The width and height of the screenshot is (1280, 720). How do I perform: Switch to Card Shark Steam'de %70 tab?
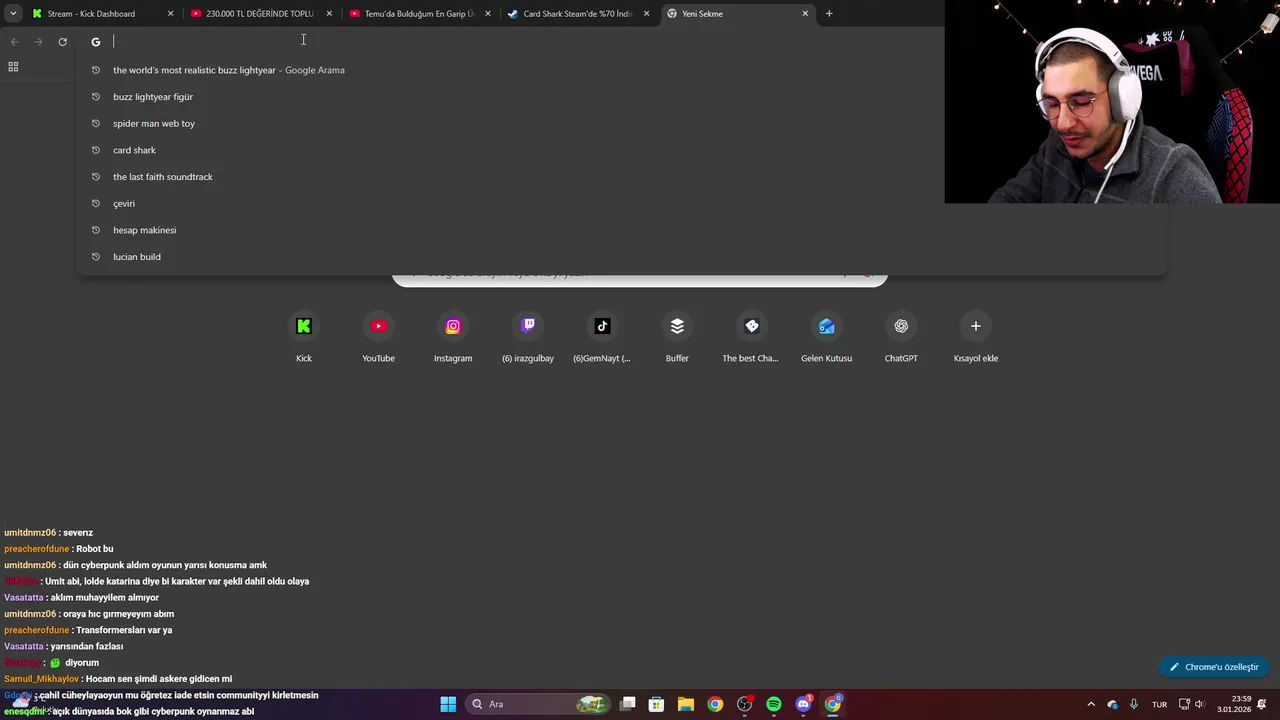click(578, 13)
